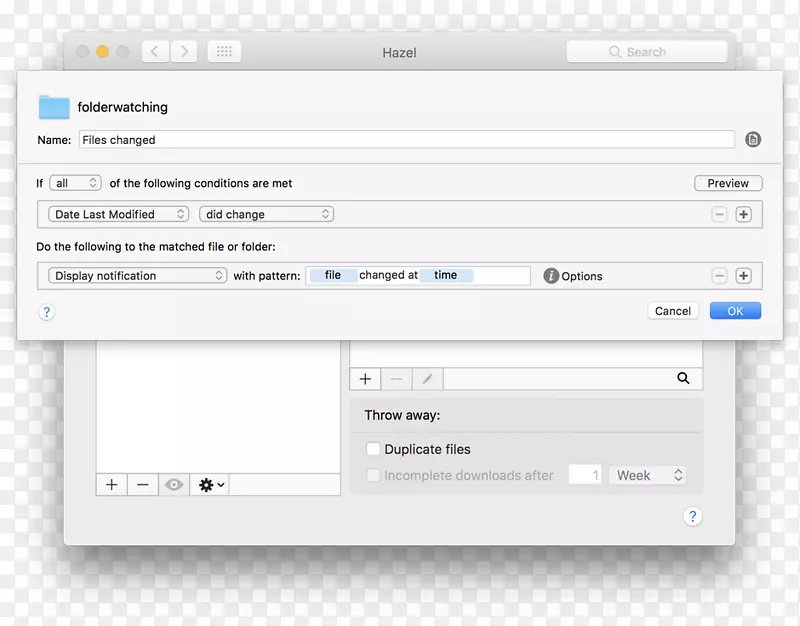The image size is (800, 626).
Task: Click the 'Throw away:' heading
Action: coord(402,415)
